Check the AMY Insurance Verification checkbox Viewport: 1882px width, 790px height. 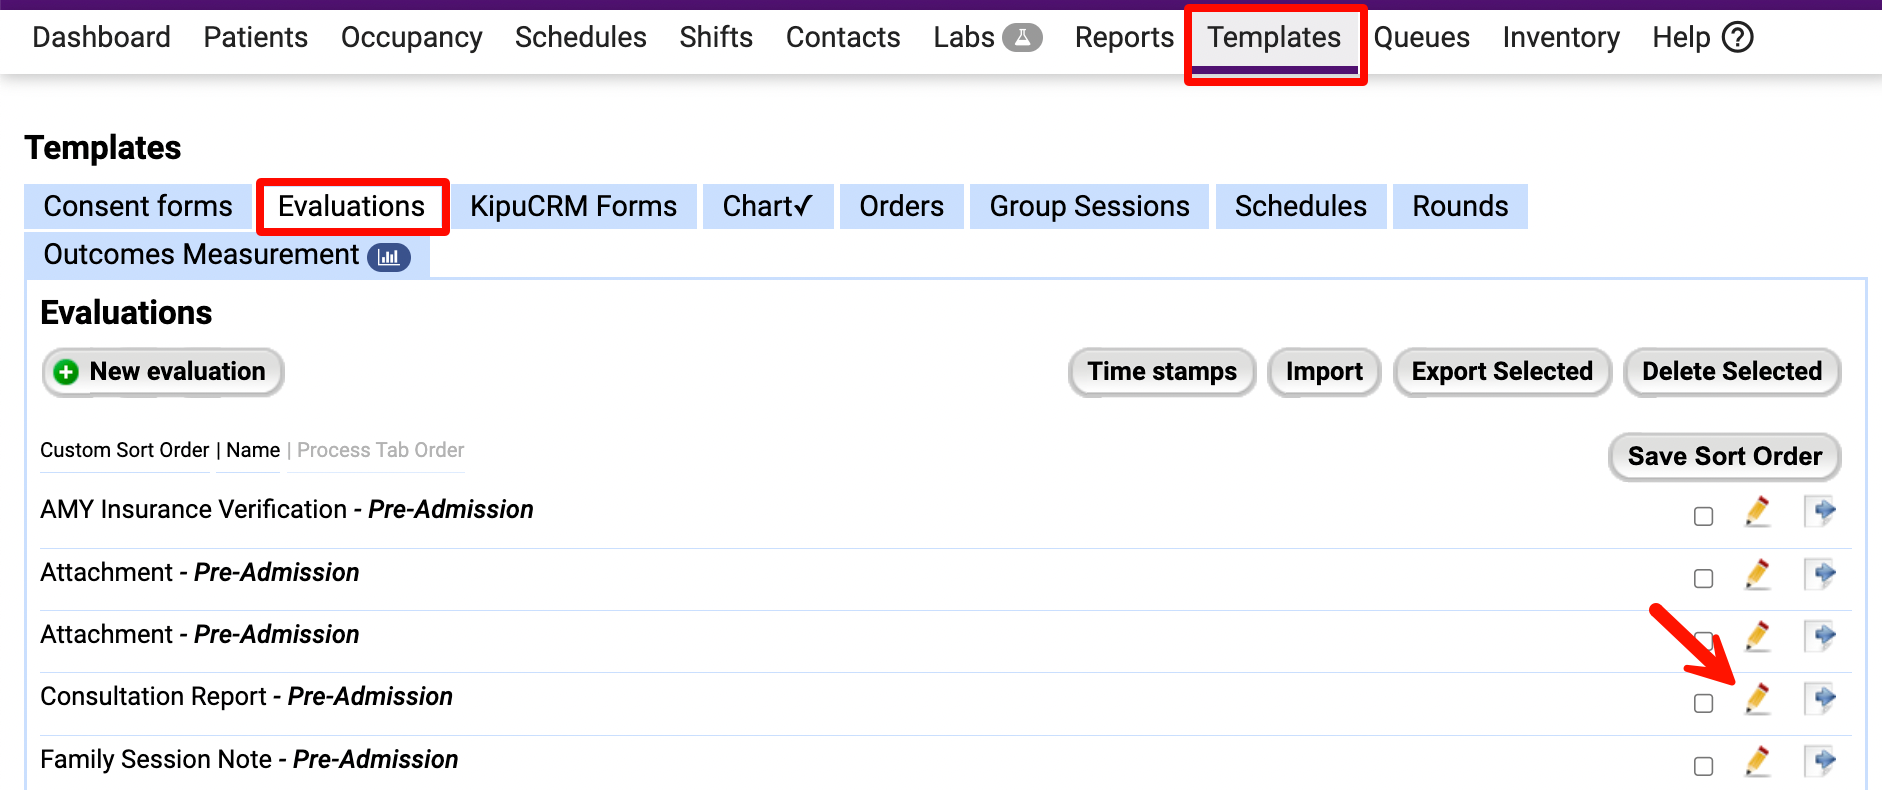[x=1703, y=516]
